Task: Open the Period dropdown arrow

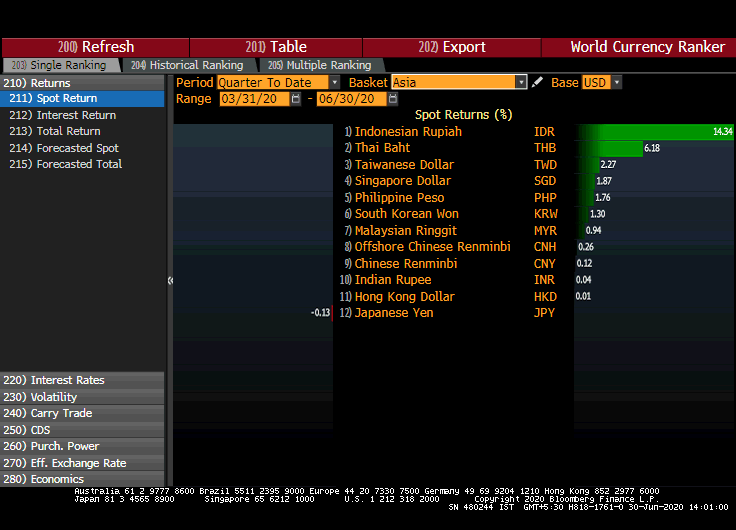Action: tap(333, 83)
